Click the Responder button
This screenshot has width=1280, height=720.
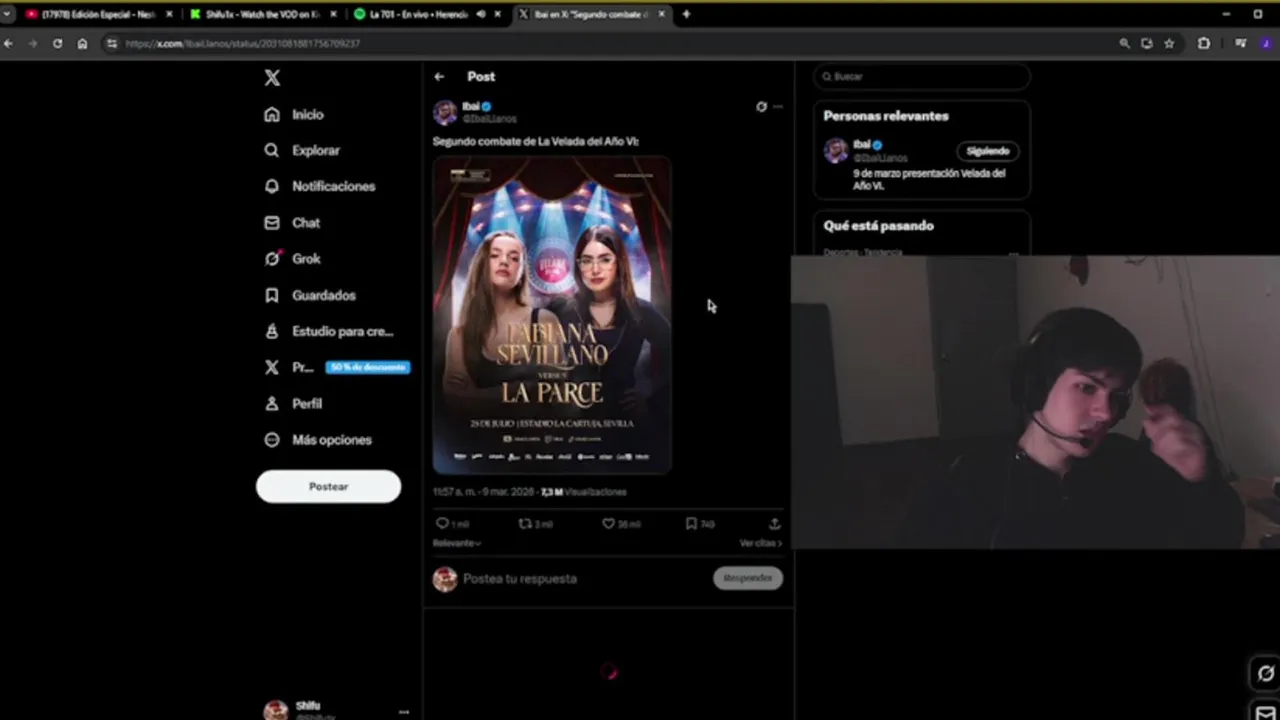point(748,578)
